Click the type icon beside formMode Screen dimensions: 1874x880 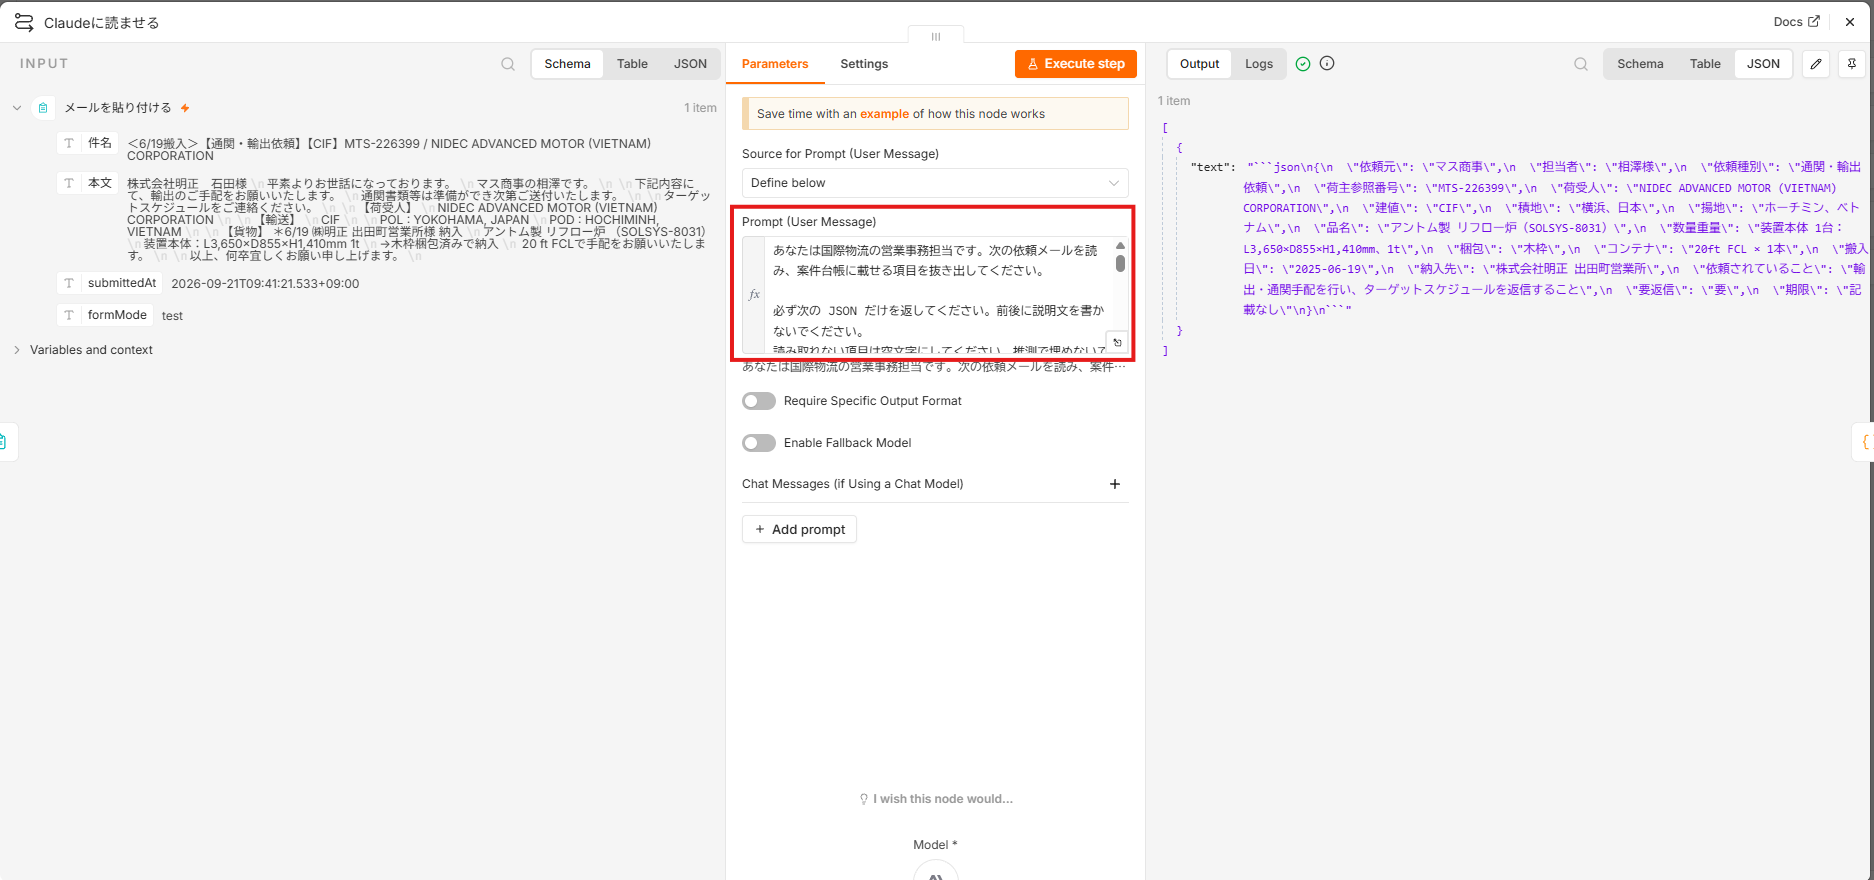click(x=69, y=315)
